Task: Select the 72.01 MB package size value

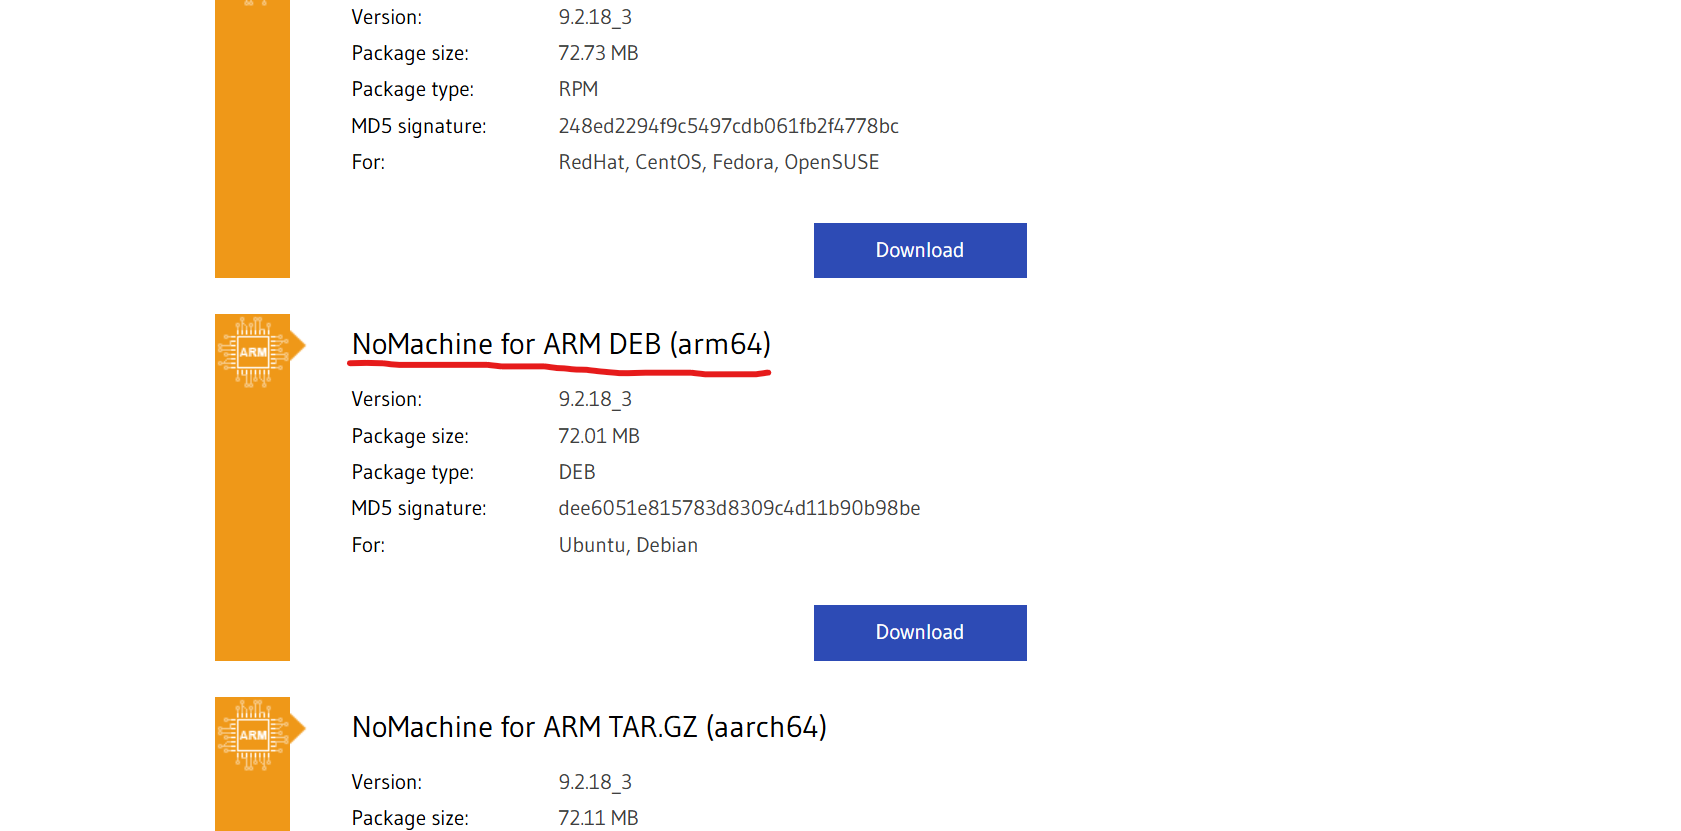Action: [599, 436]
